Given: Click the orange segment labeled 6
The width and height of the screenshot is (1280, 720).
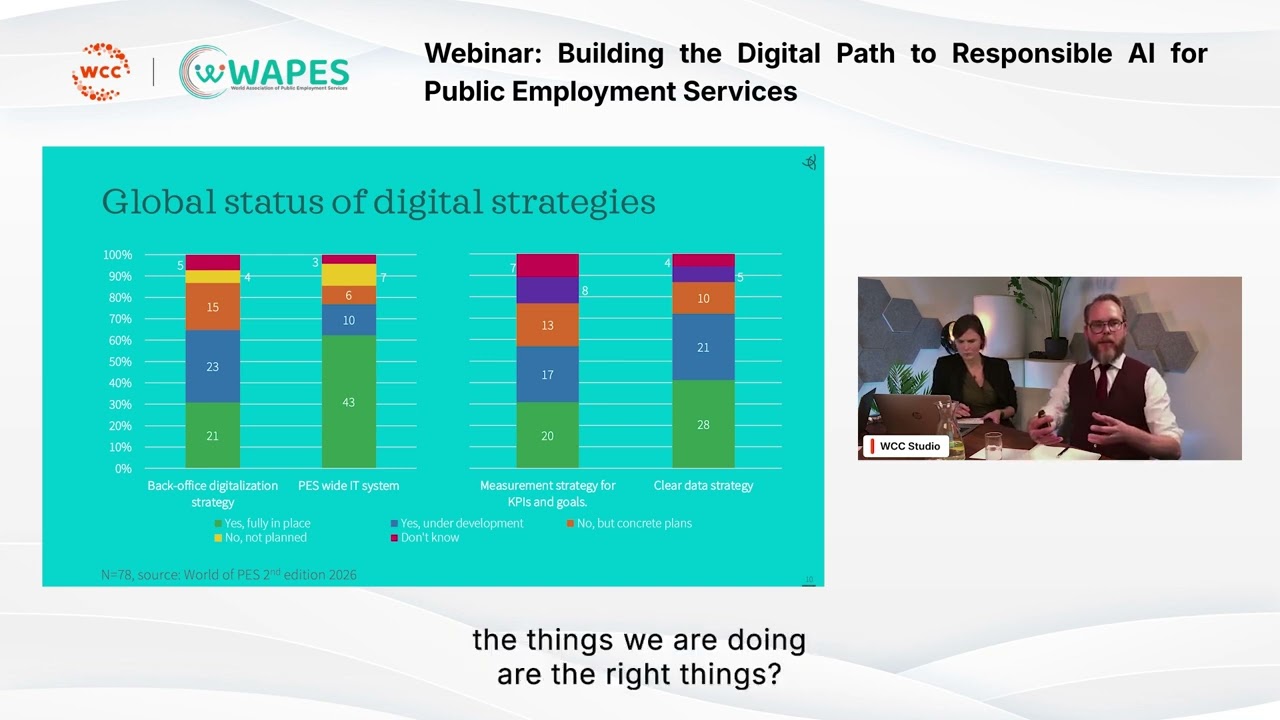Looking at the screenshot, I should [348, 295].
